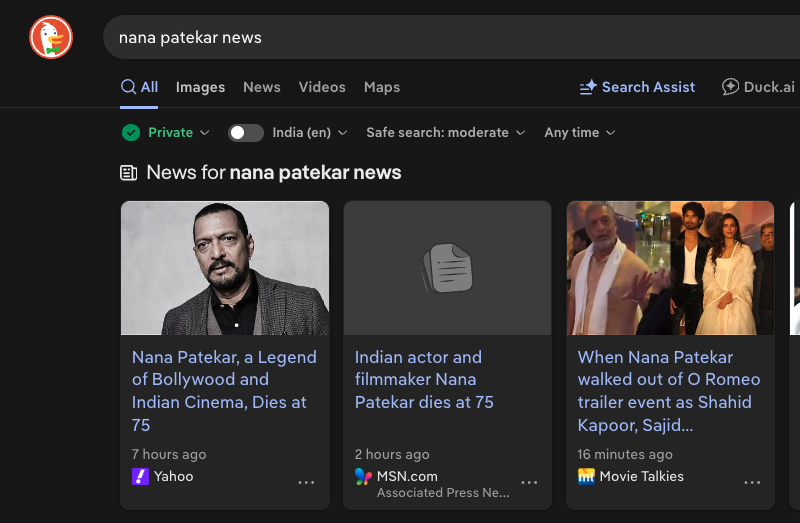Click the '2 hours ago' timestamp
The width and height of the screenshot is (800, 523).
(x=392, y=454)
